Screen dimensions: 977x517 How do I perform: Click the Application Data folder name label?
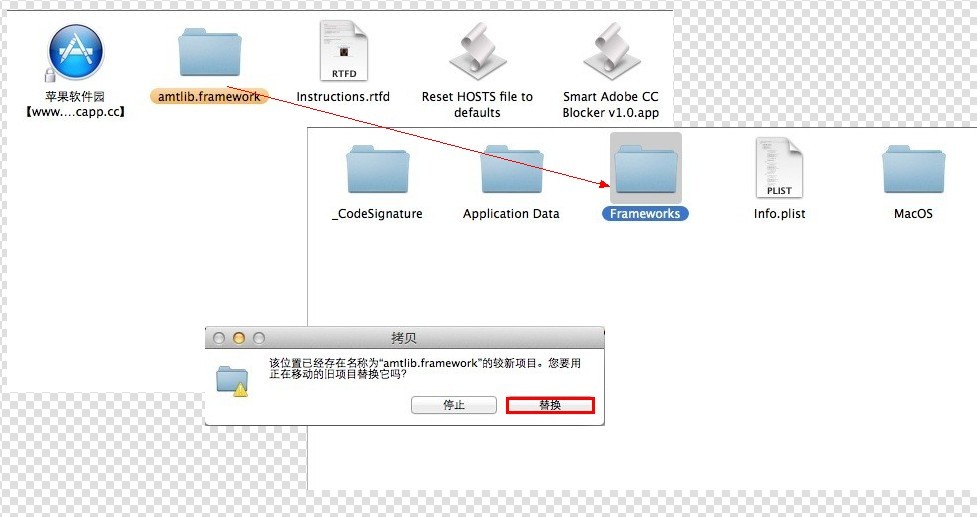coord(511,214)
